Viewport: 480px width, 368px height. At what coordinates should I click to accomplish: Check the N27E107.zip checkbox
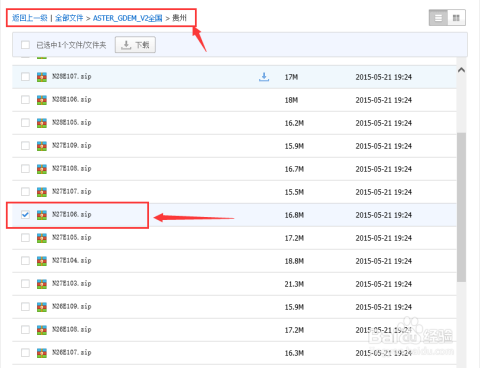(x=25, y=192)
